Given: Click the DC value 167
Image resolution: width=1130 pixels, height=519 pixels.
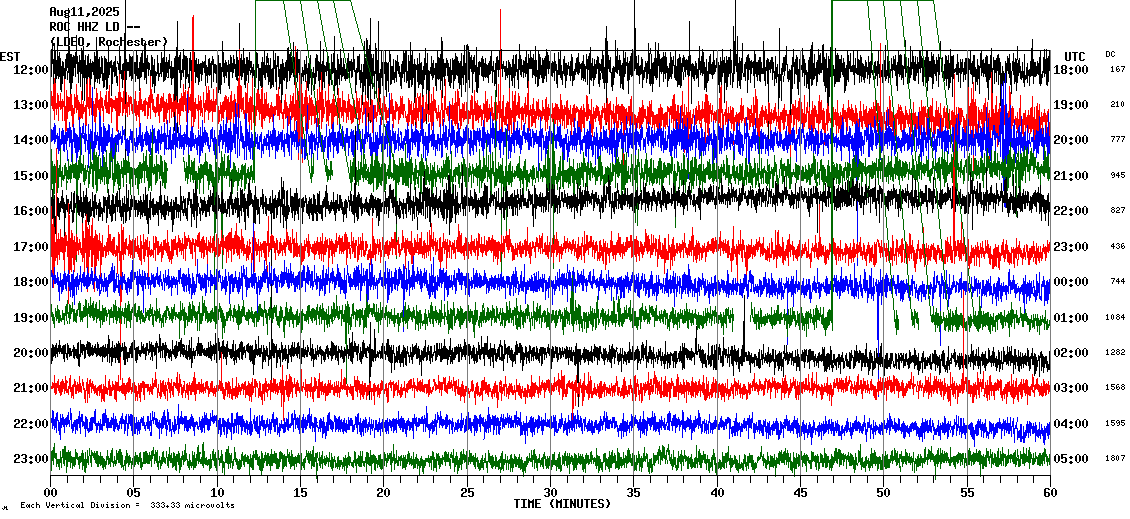Looking at the screenshot, I should click(x=1117, y=69).
